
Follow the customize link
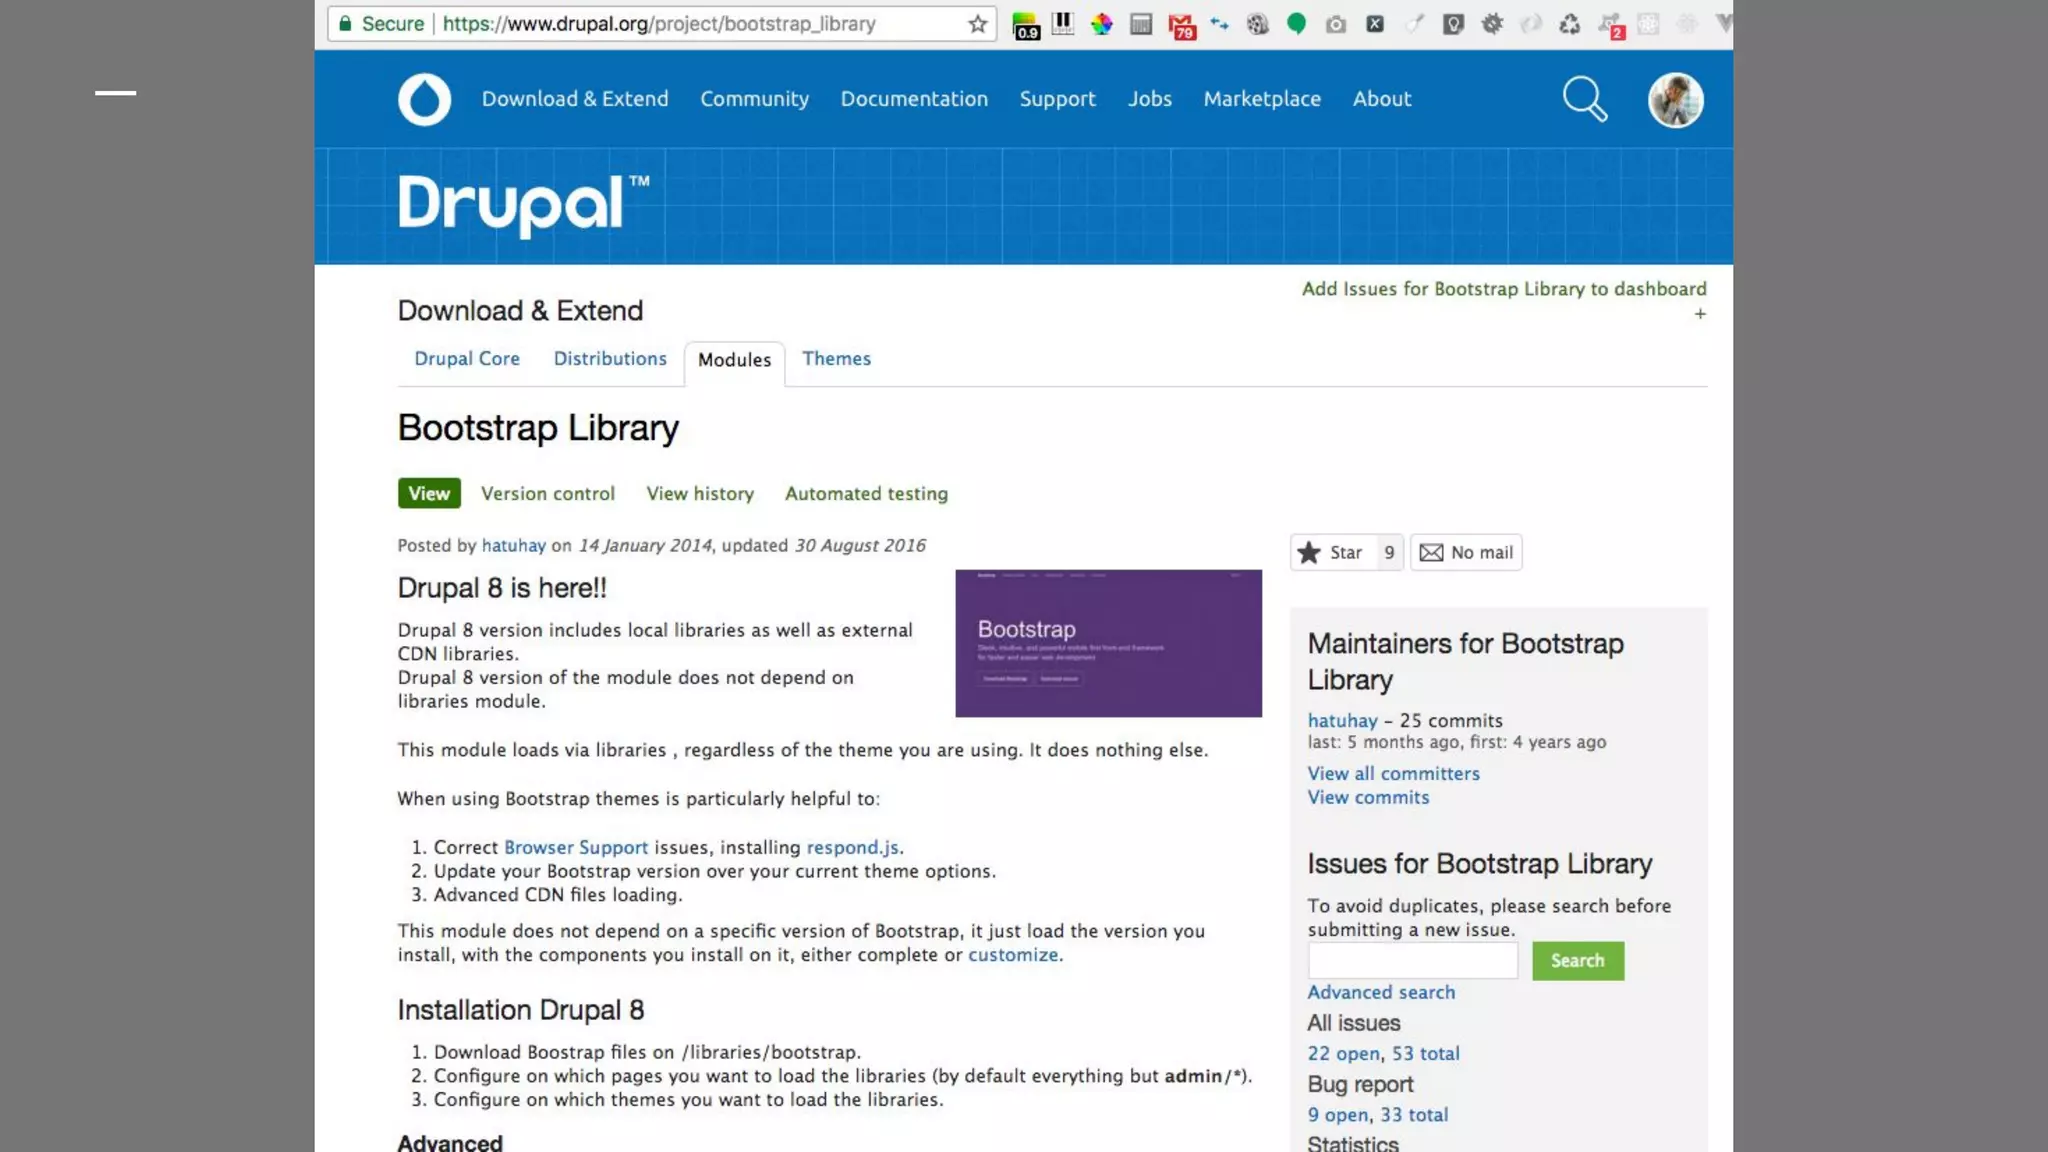click(x=1013, y=954)
